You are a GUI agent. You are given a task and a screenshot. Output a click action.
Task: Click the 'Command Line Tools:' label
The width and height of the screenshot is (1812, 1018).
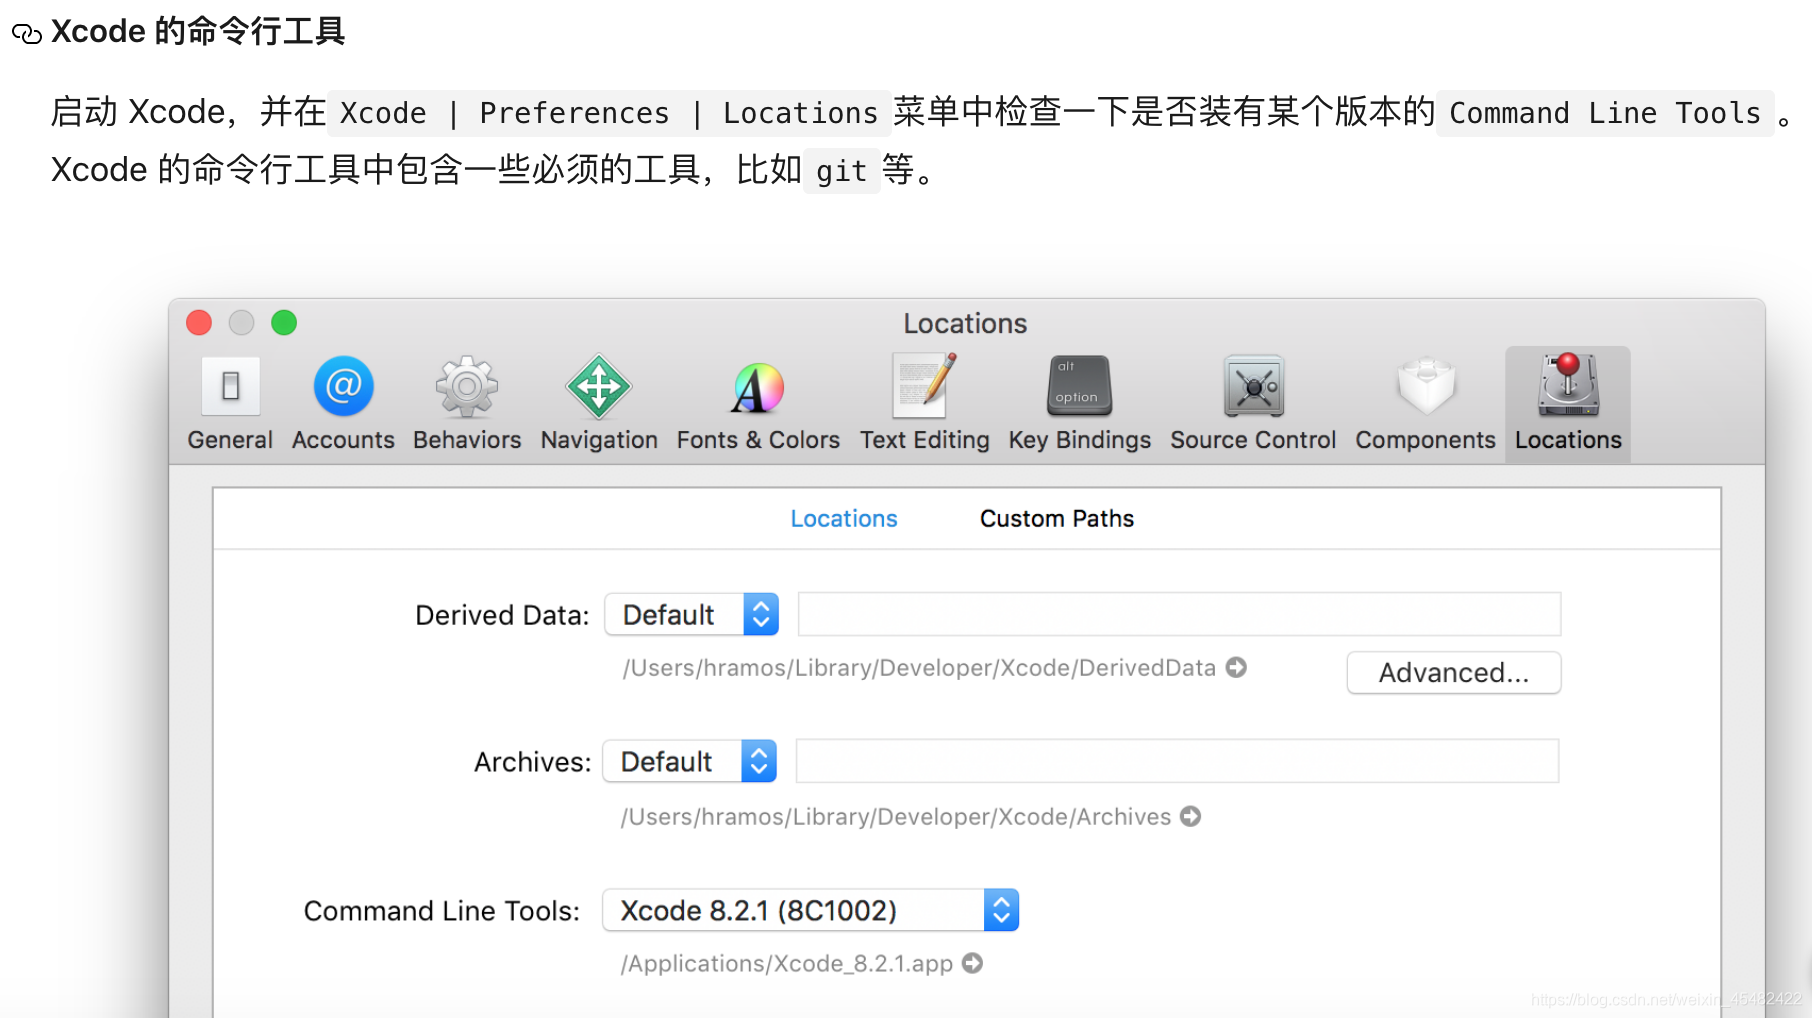pyautogui.click(x=442, y=911)
